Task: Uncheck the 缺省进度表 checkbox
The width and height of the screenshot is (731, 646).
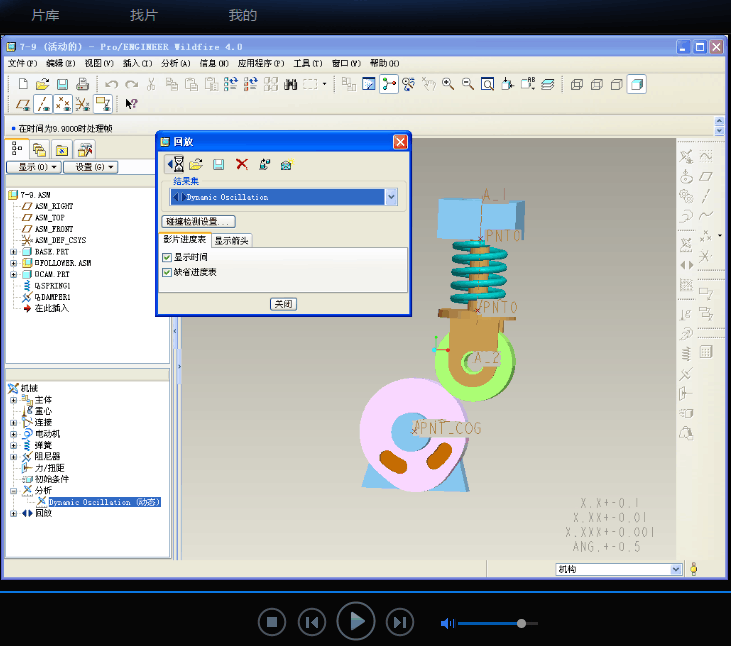Action: [168, 272]
